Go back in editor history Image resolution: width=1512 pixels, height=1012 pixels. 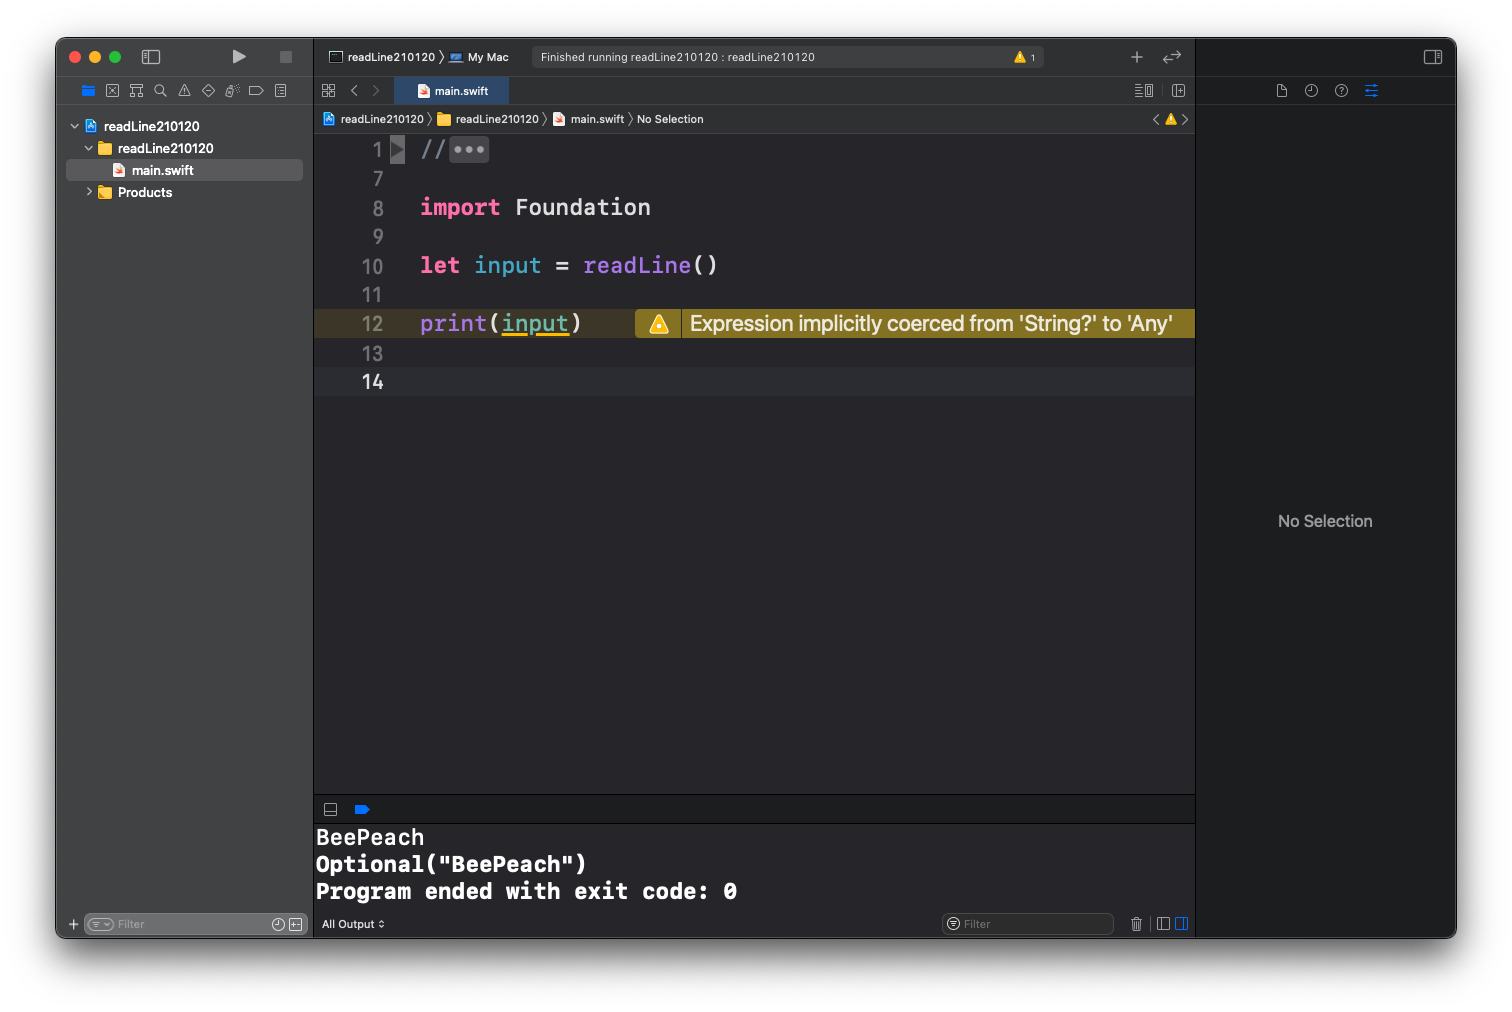pos(354,91)
